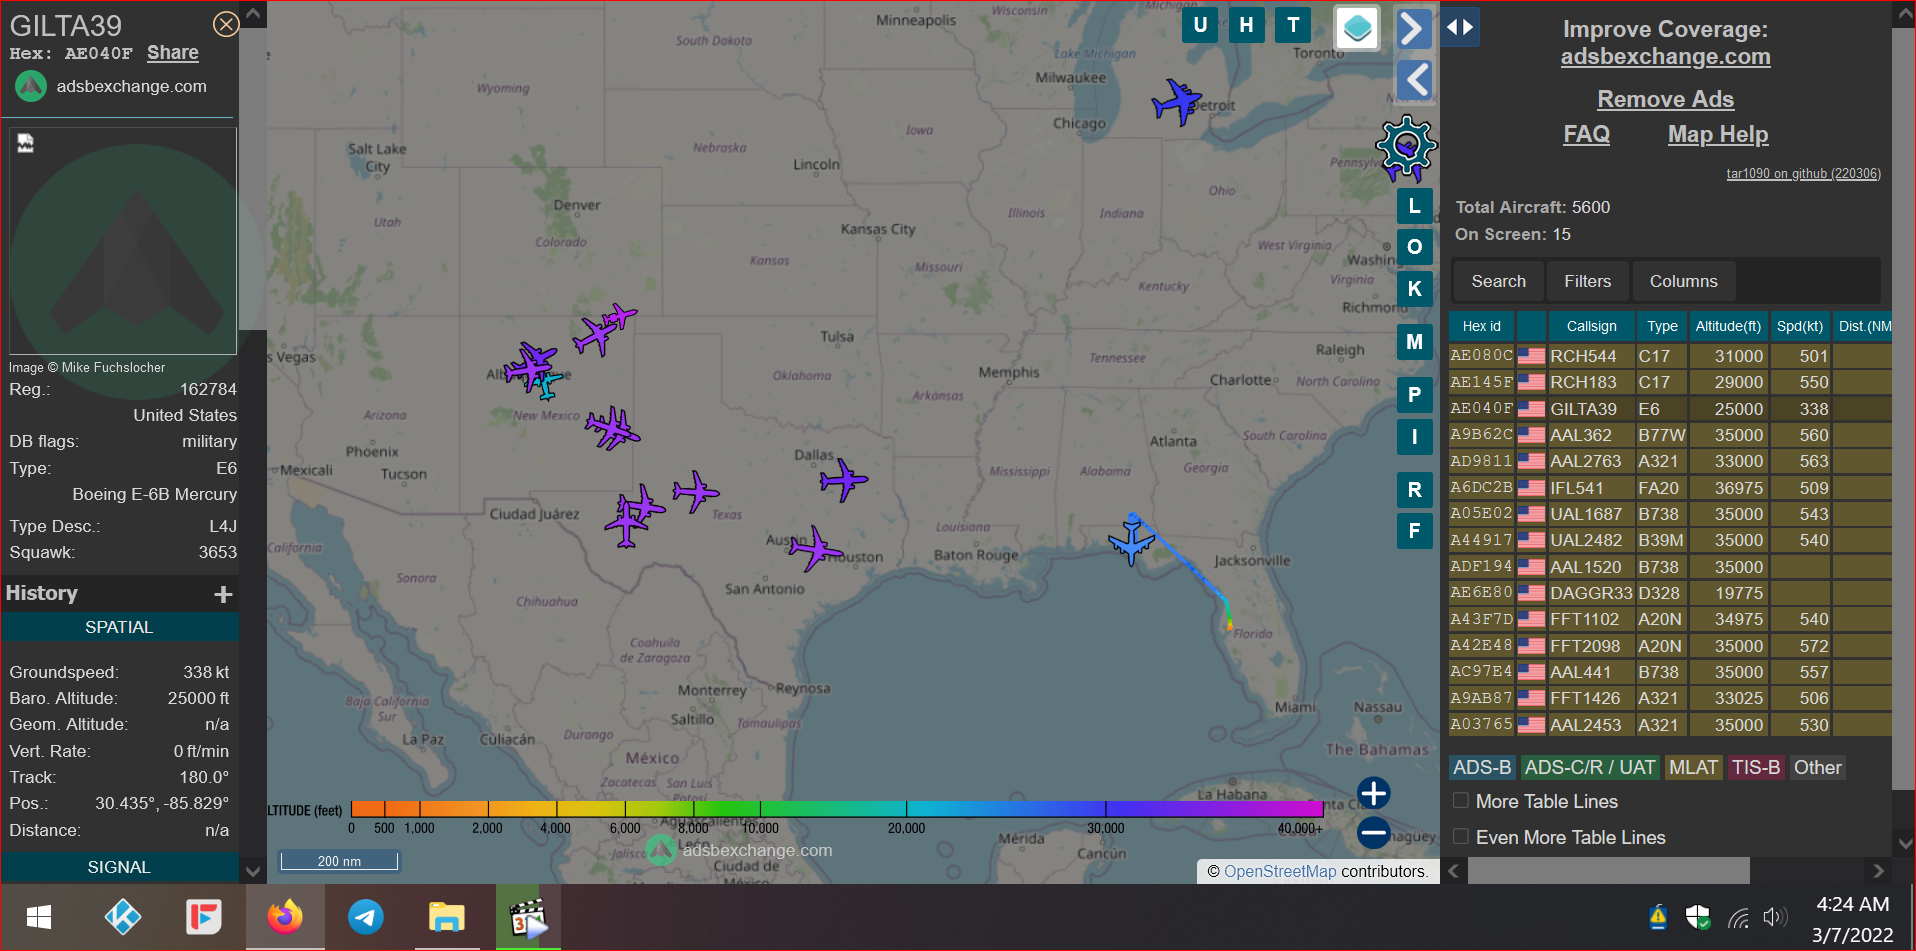Screen dimensions: 1916x951
Task: Sort table by Hex id column
Action: (x=1481, y=326)
